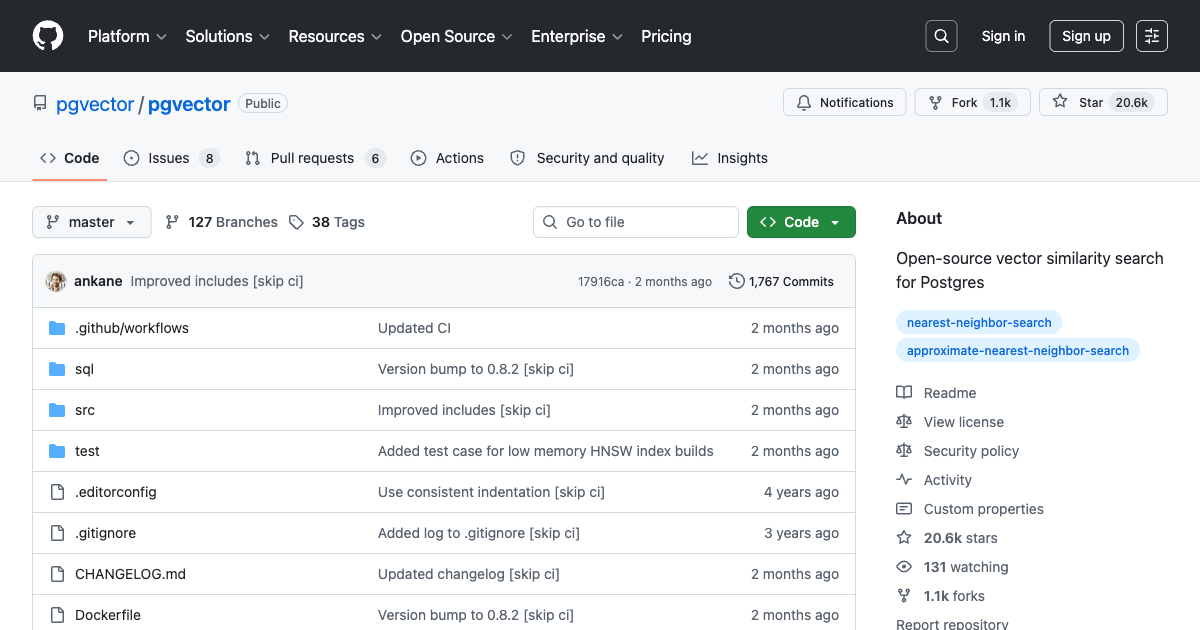View the 1.1k forks link in About

pos(954,596)
